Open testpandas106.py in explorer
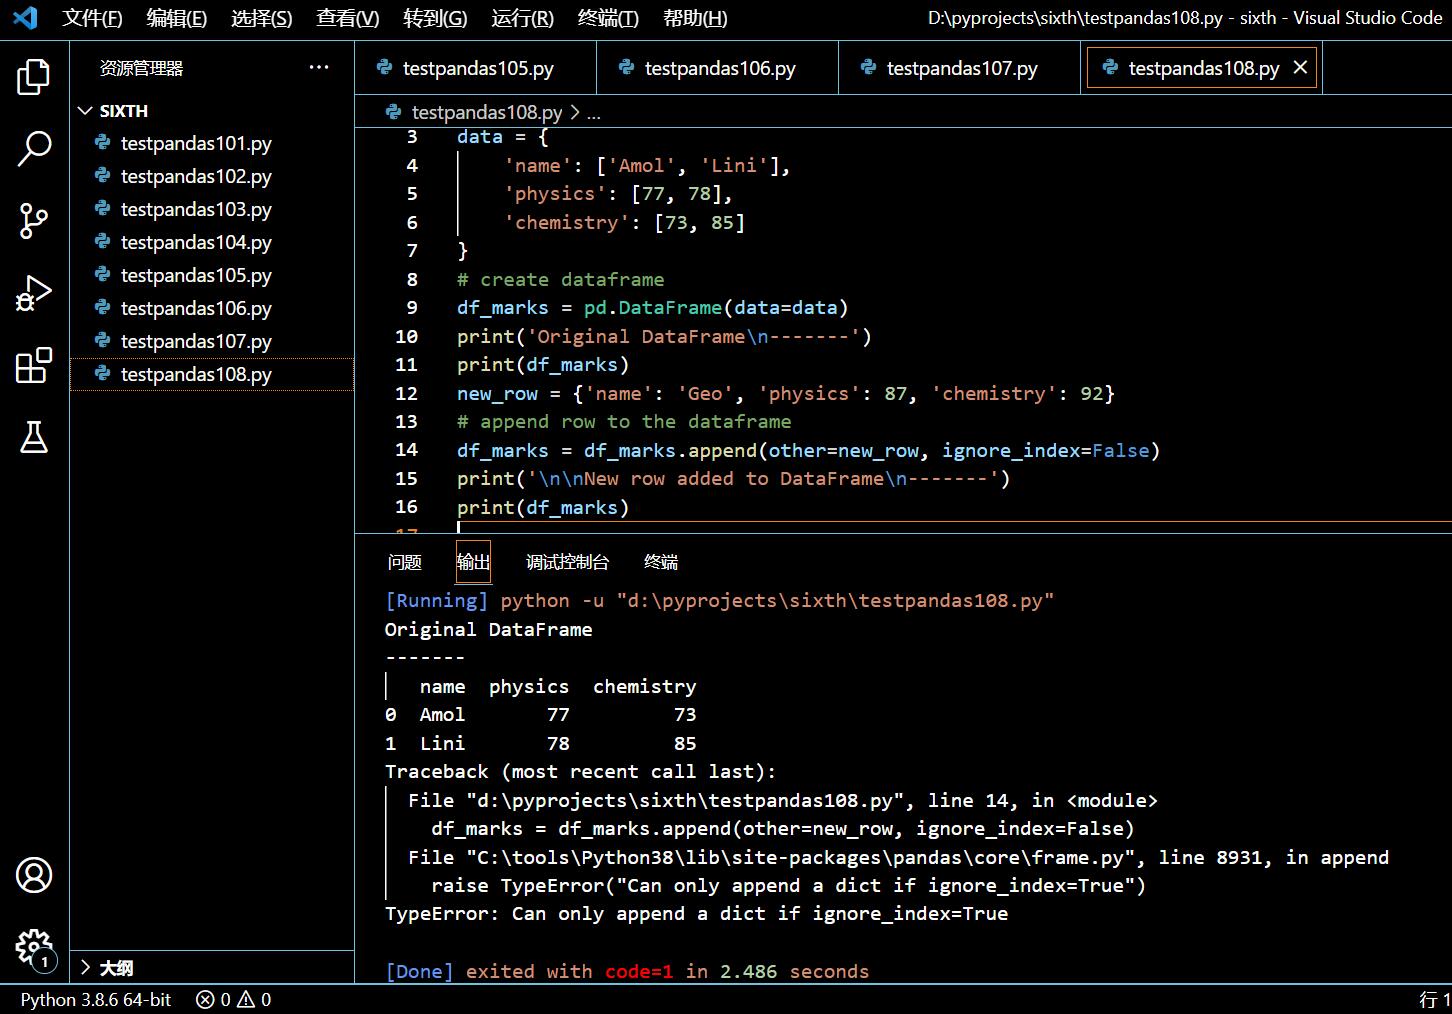 coord(212,308)
